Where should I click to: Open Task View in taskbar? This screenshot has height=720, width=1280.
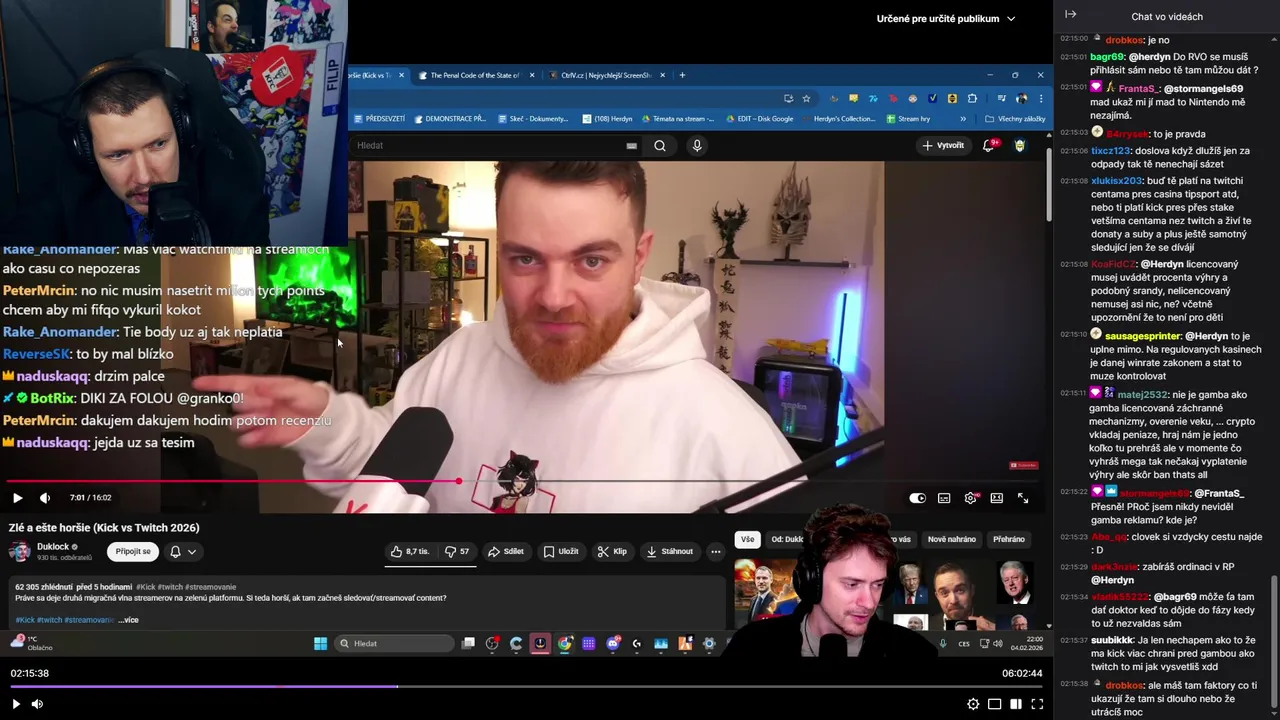468,643
